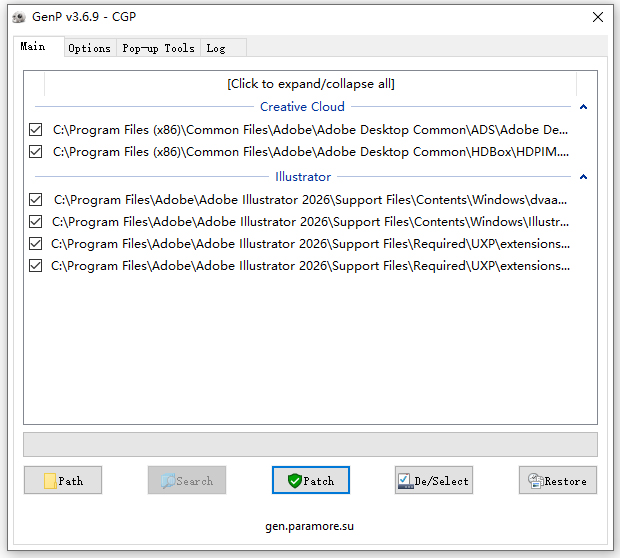Click the De/Select button label

click(x=441, y=481)
